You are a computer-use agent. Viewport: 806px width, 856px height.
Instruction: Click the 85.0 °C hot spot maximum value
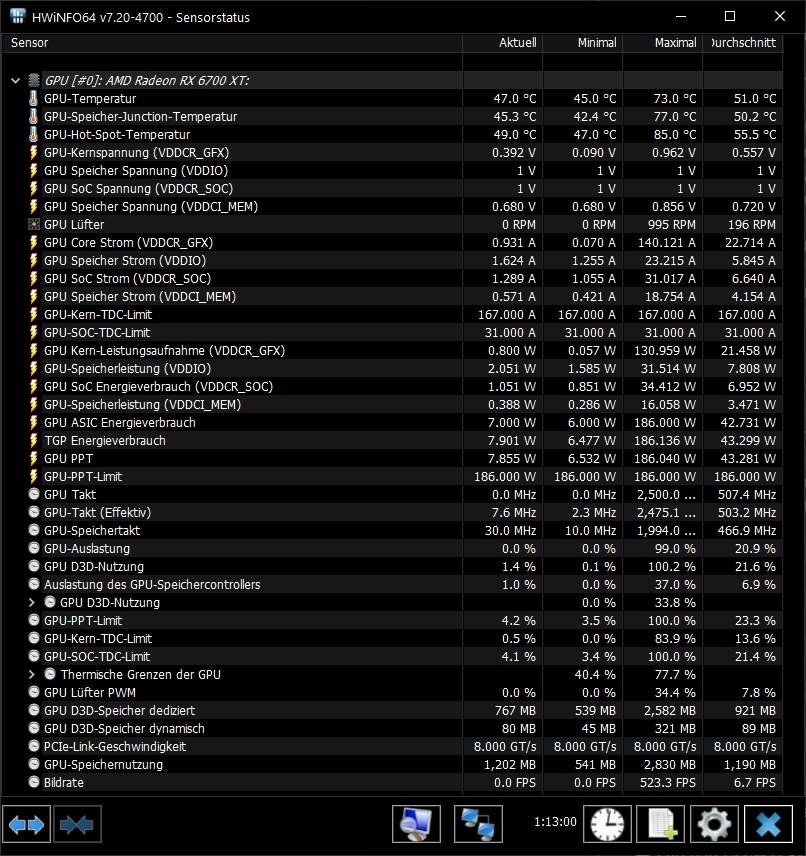click(x=675, y=135)
